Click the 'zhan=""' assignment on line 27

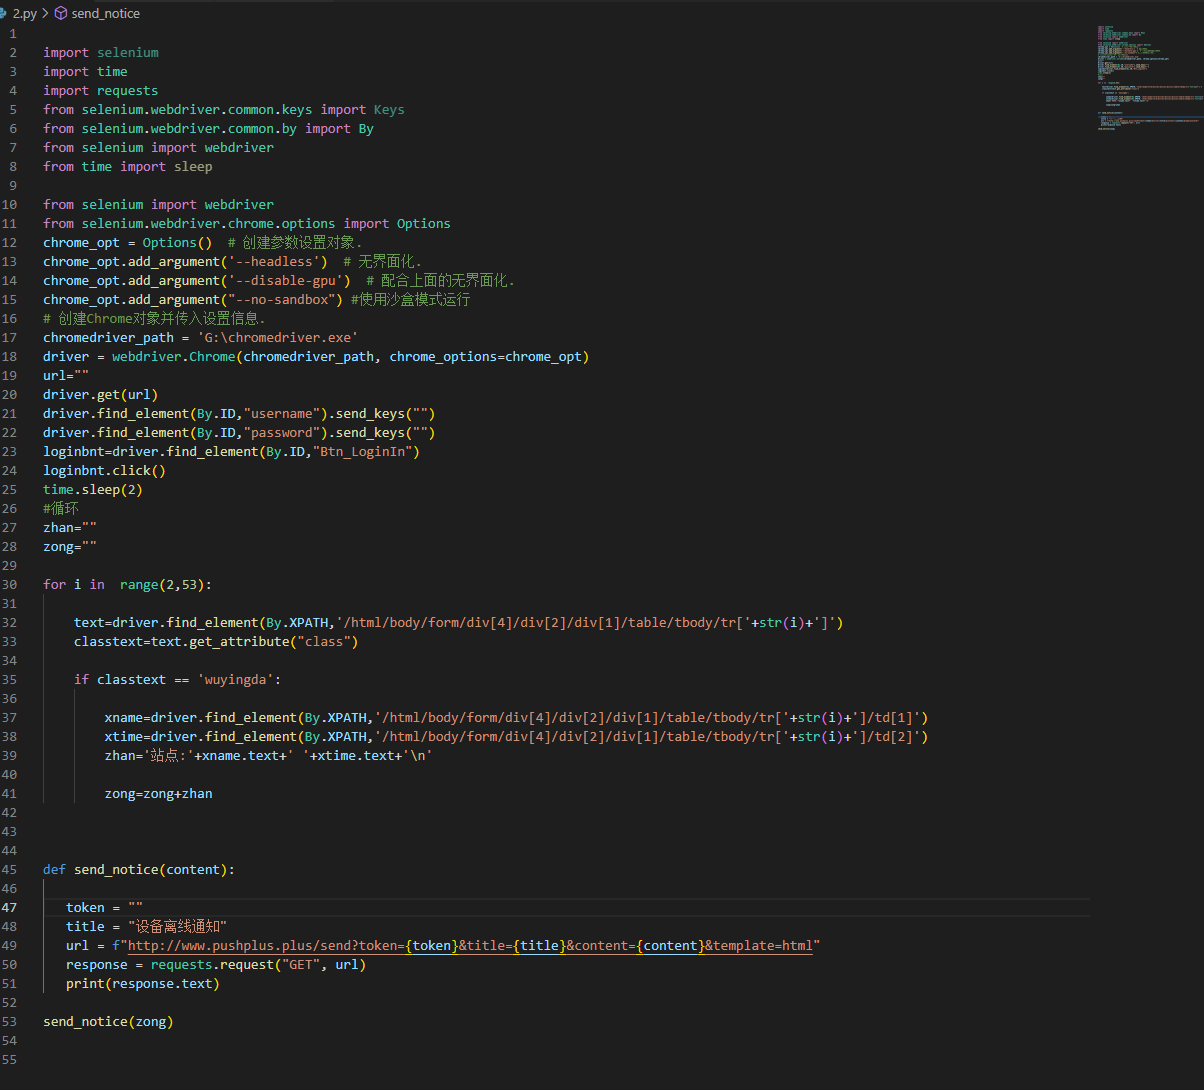tap(70, 527)
